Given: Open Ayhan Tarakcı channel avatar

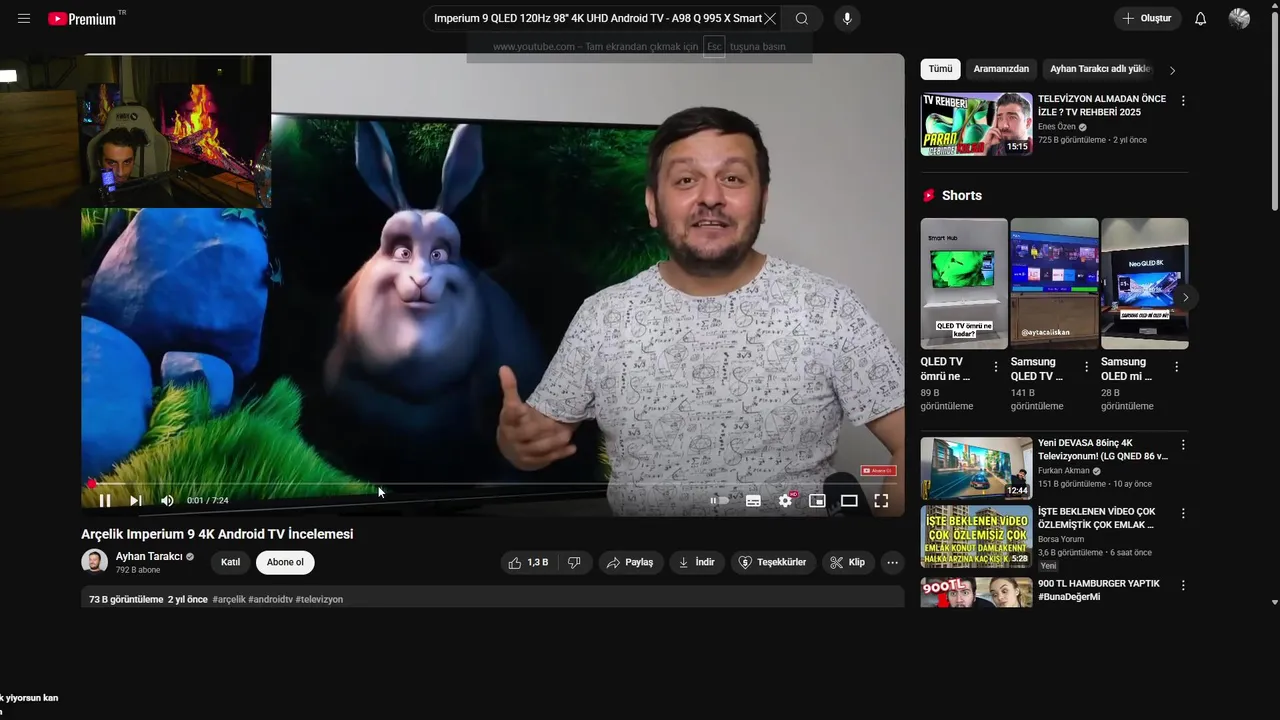Looking at the screenshot, I should [94, 562].
